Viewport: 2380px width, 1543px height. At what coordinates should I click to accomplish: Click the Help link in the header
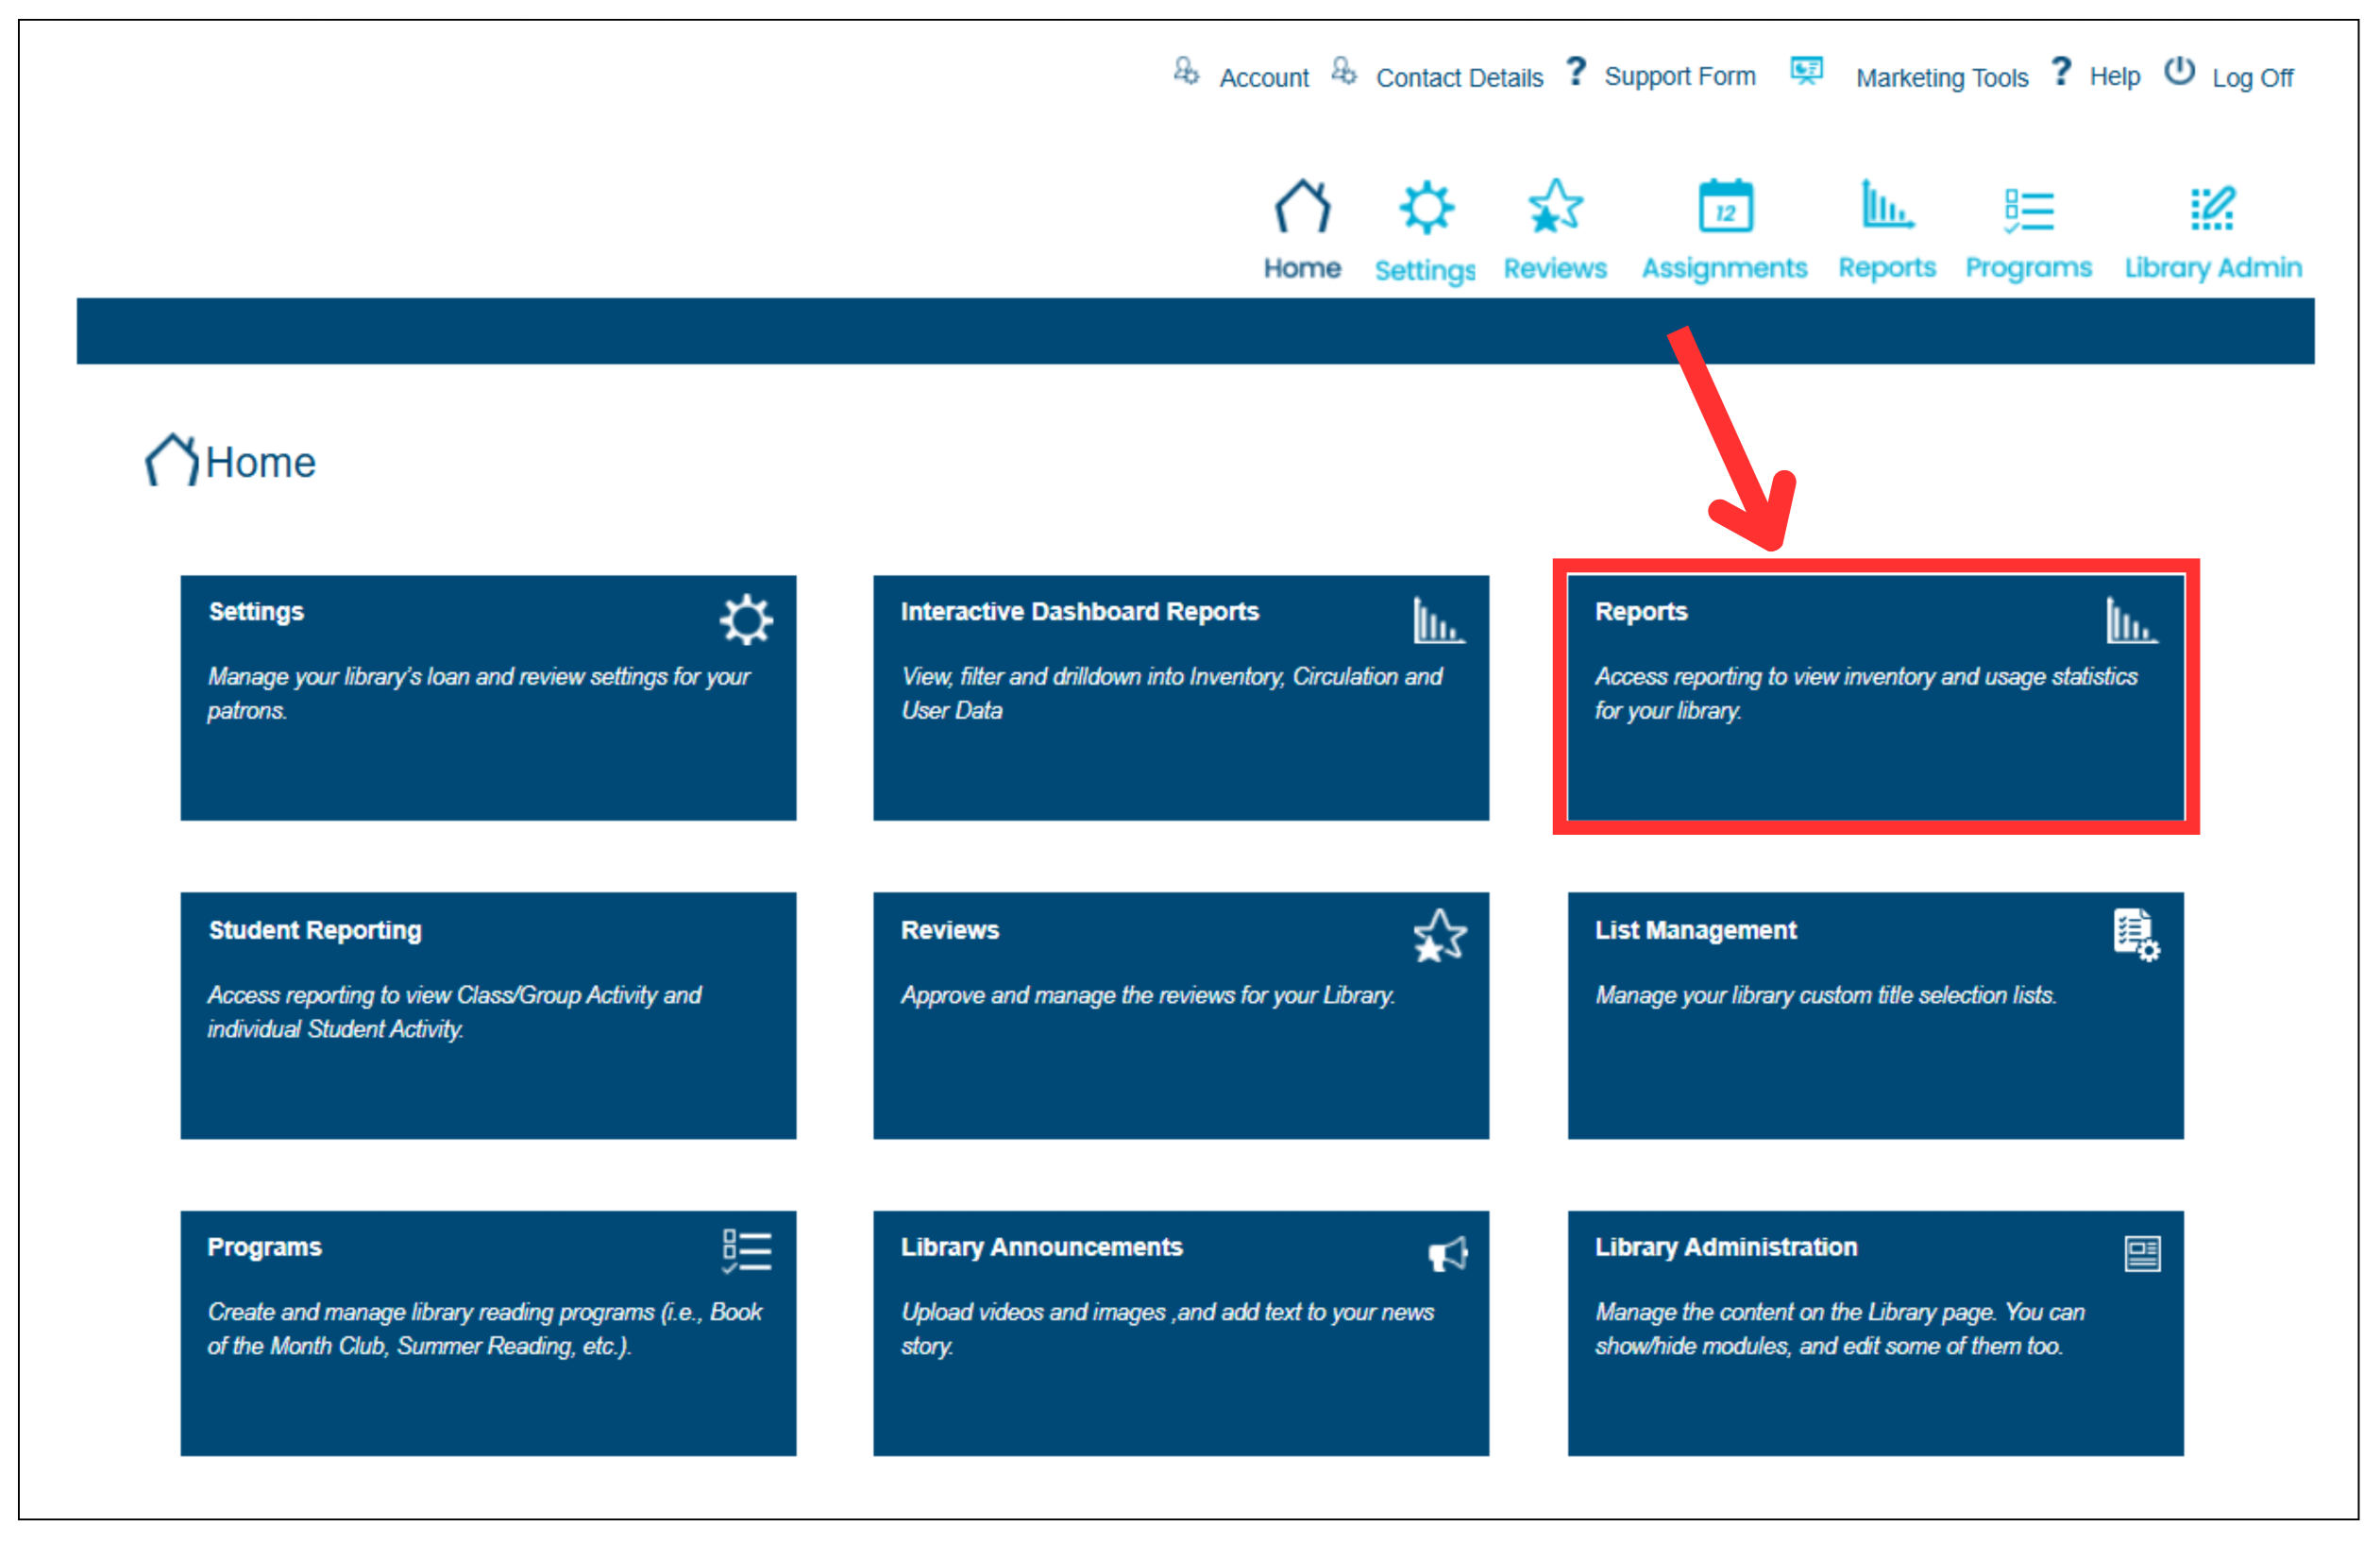pos(2114,77)
